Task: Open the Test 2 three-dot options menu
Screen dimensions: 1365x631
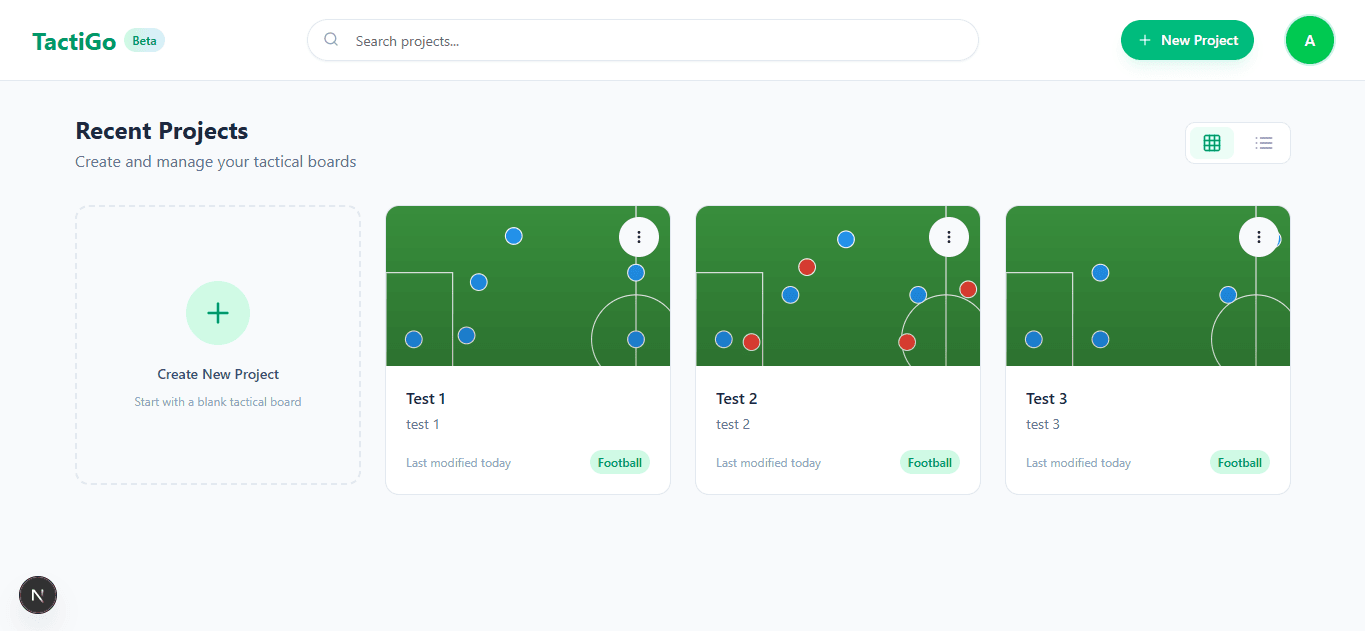Action: [949, 237]
